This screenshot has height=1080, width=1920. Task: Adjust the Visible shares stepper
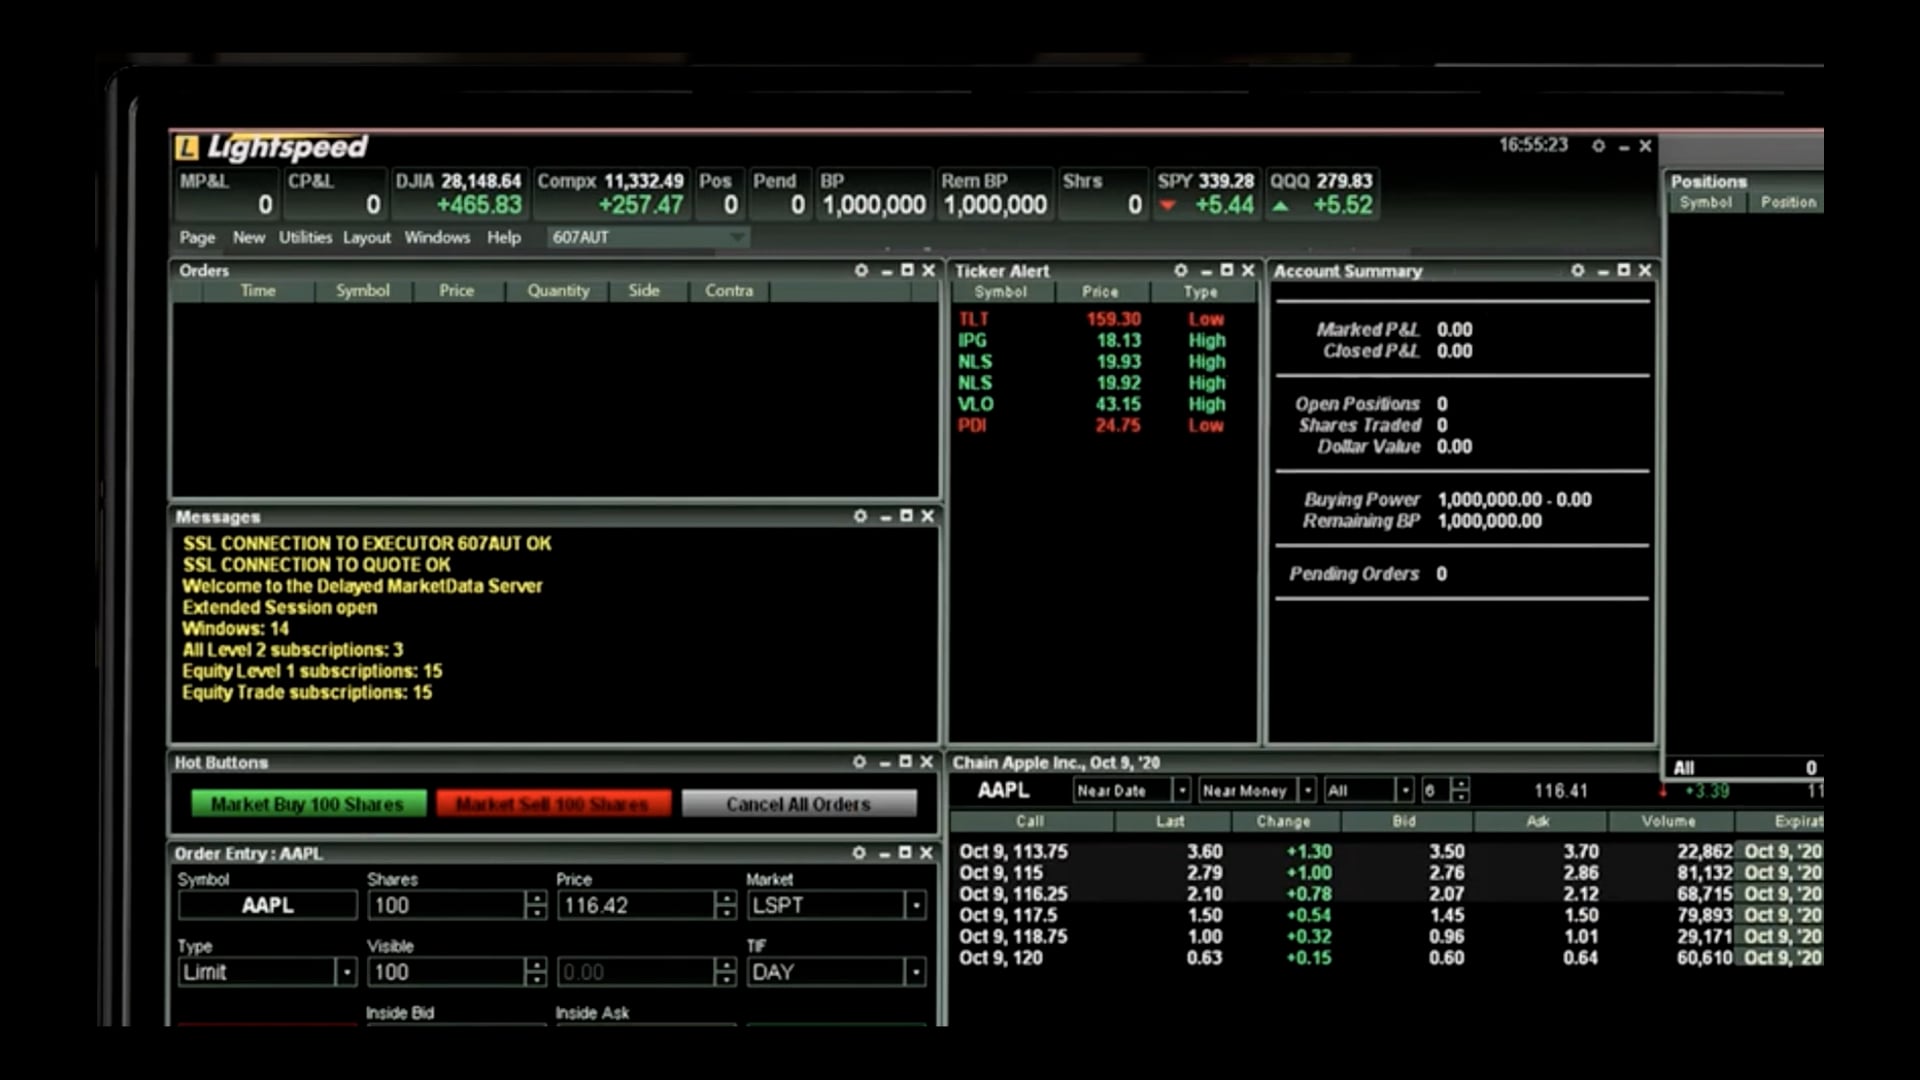click(x=536, y=972)
